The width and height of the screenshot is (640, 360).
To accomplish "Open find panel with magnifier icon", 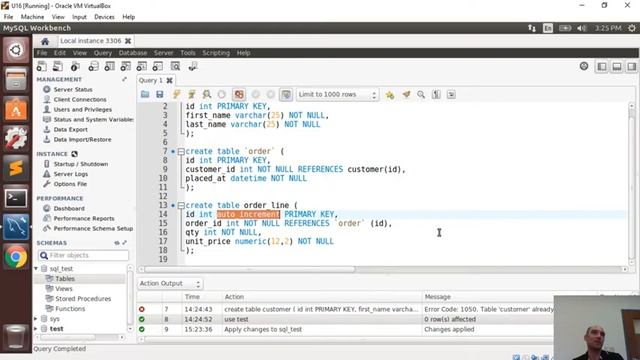I will (421, 95).
